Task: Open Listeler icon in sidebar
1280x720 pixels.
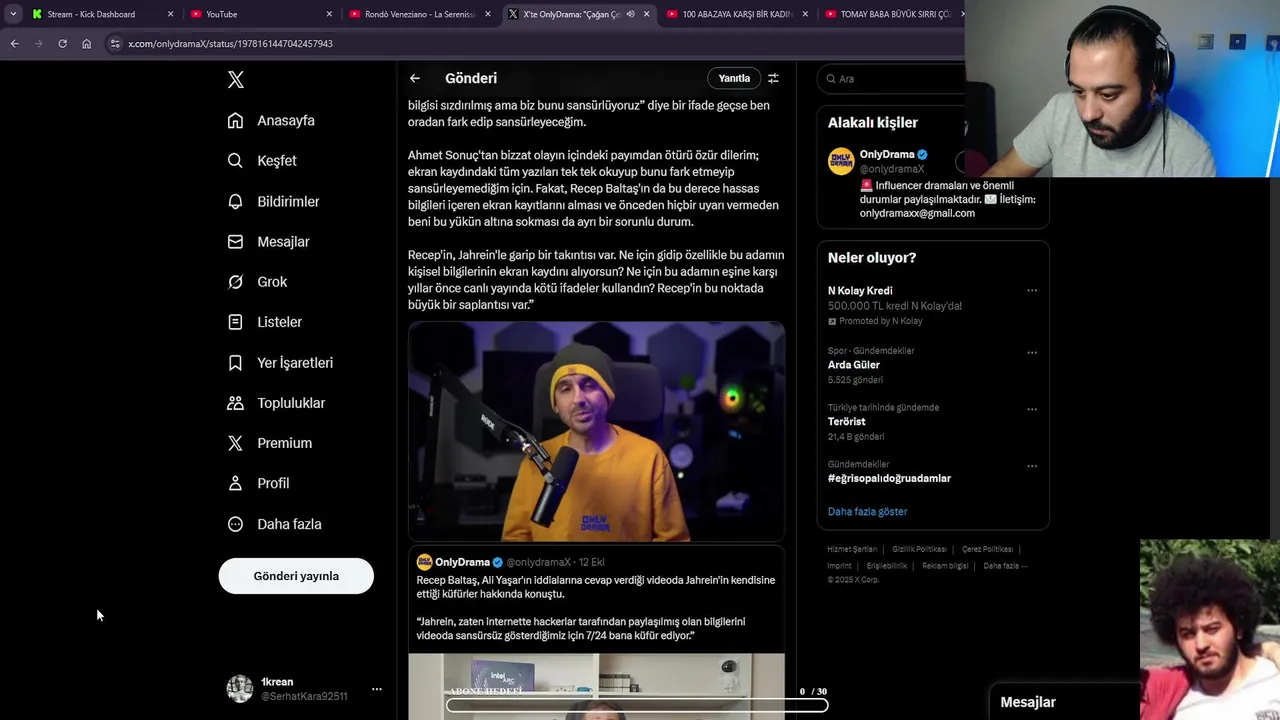Action: pos(235,322)
